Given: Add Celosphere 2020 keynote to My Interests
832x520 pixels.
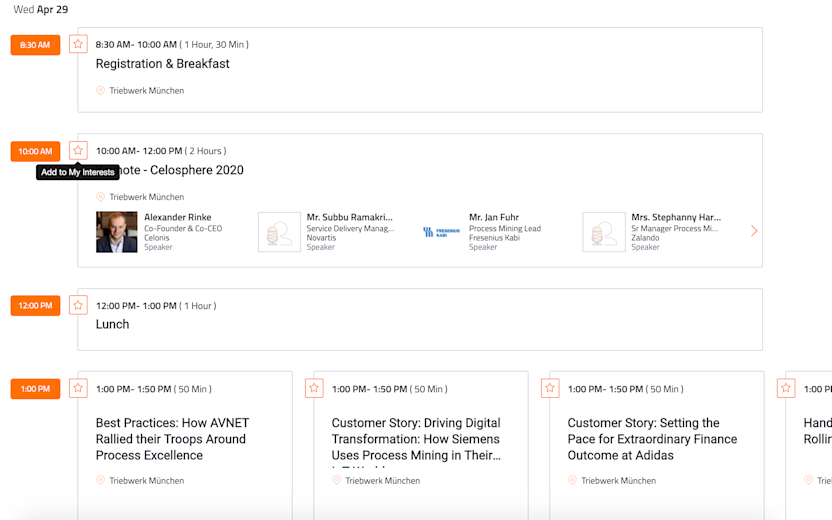Looking at the screenshot, I should pyautogui.click(x=78, y=151).
